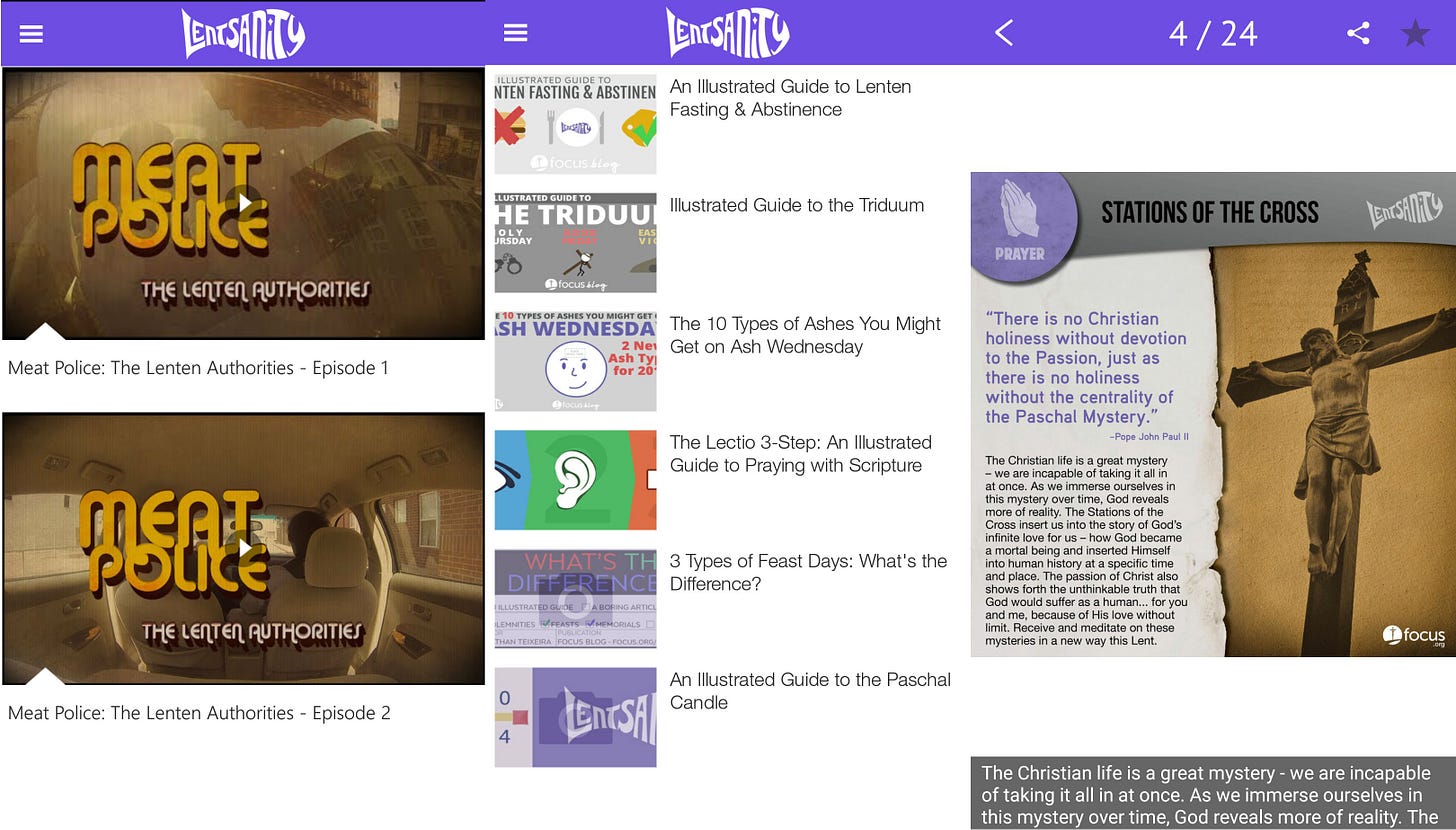
Task: Click the 4 / 24 page counter
Action: point(1213,34)
